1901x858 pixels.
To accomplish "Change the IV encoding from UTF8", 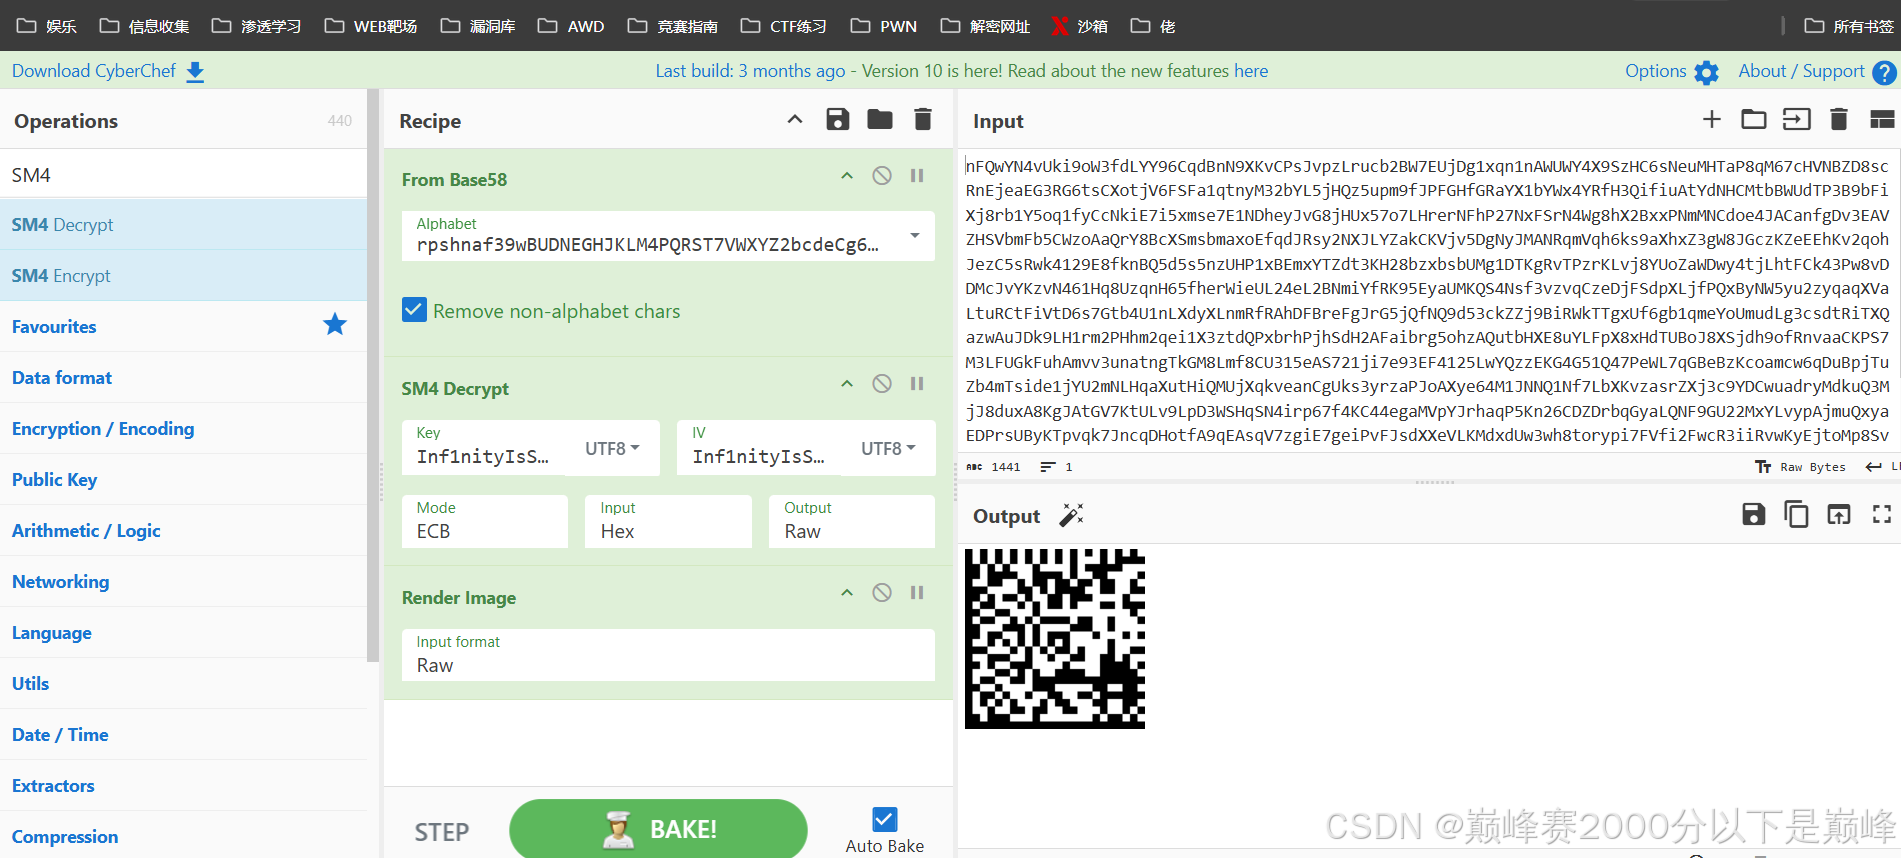I will [888, 449].
